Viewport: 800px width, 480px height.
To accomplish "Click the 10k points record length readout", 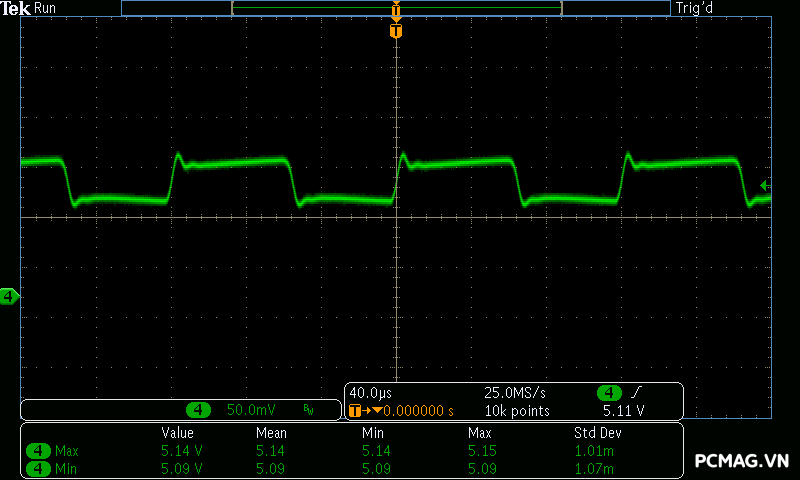I will pyautogui.click(x=517, y=410).
